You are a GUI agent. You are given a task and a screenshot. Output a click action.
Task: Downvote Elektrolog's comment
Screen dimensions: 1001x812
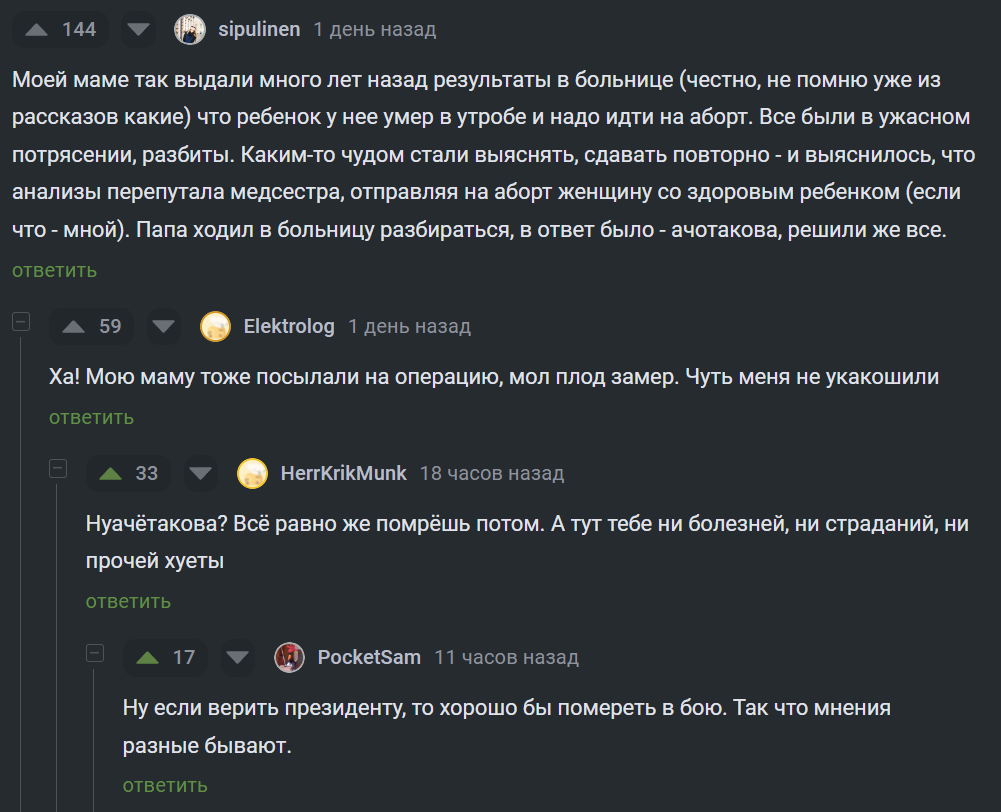(163, 327)
